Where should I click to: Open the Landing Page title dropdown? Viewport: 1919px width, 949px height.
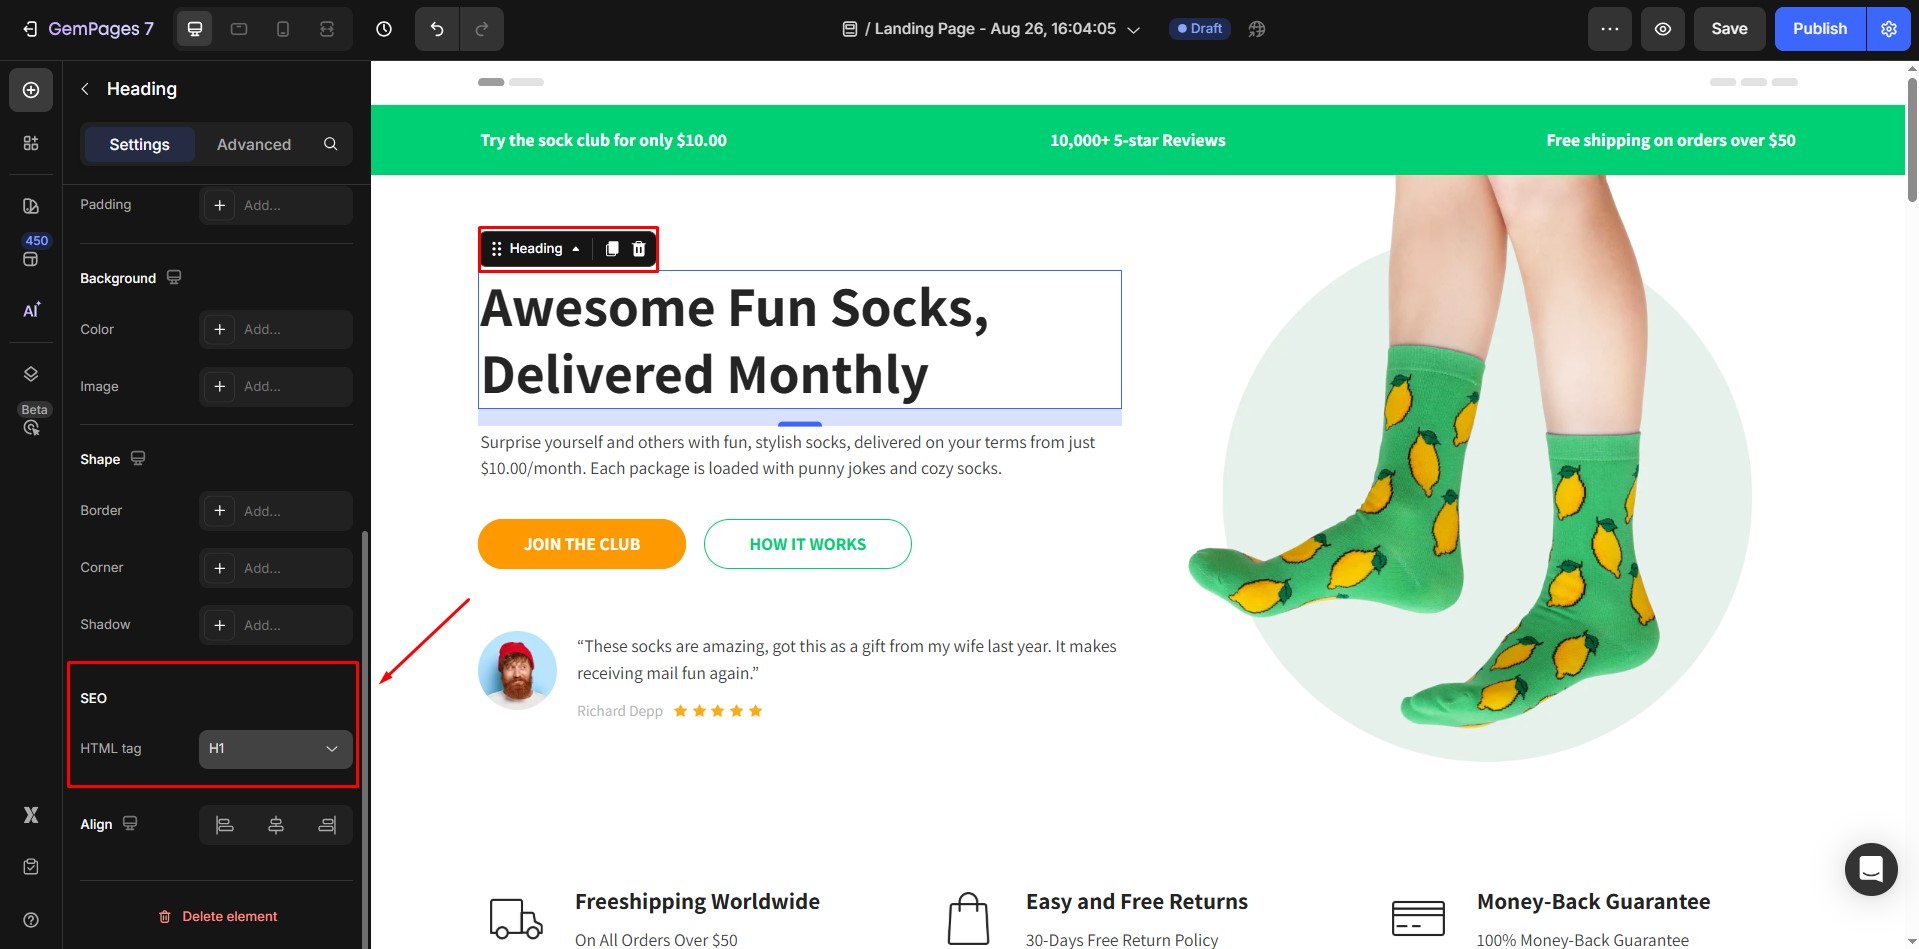1133,28
